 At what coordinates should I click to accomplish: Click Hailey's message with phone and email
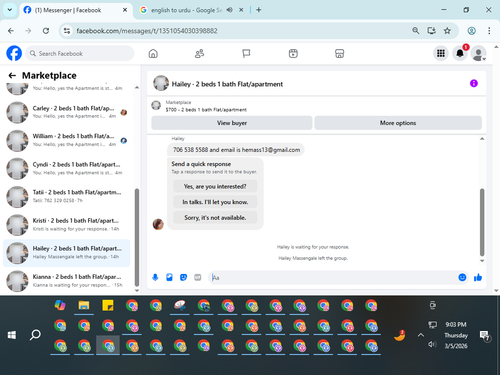point(236,150)
